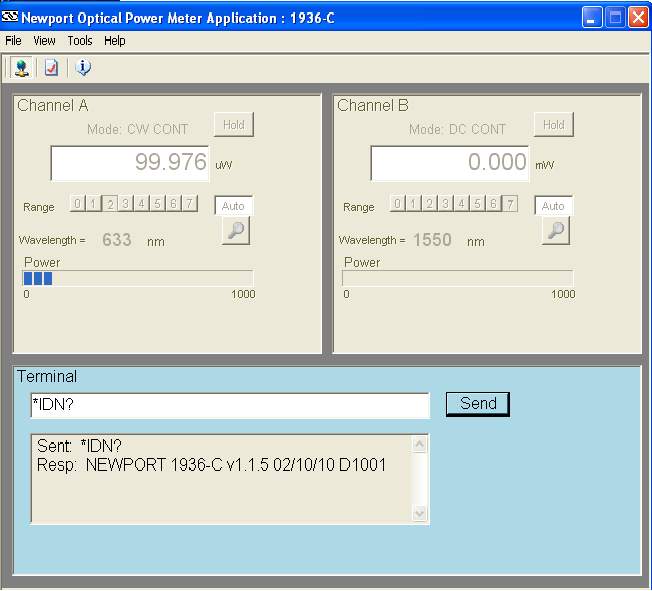Toggle Channel A Auto range button
The width and height of the screenshot is (652, 591).
tap(233, 206)
